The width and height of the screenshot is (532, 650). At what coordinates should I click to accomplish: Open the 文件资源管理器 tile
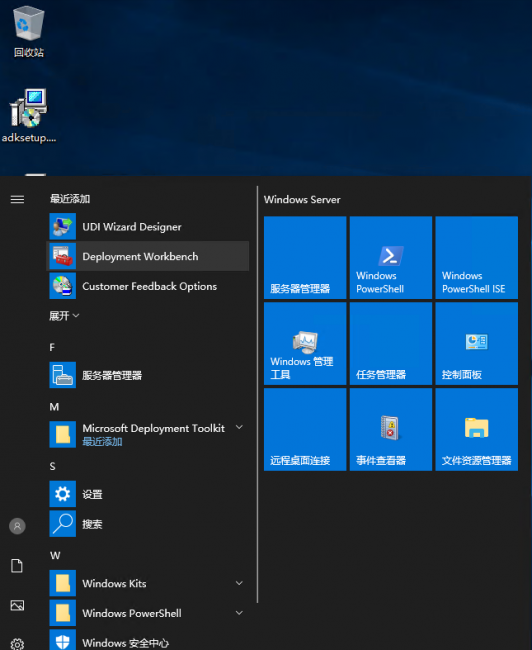click(x=477, y=429)
